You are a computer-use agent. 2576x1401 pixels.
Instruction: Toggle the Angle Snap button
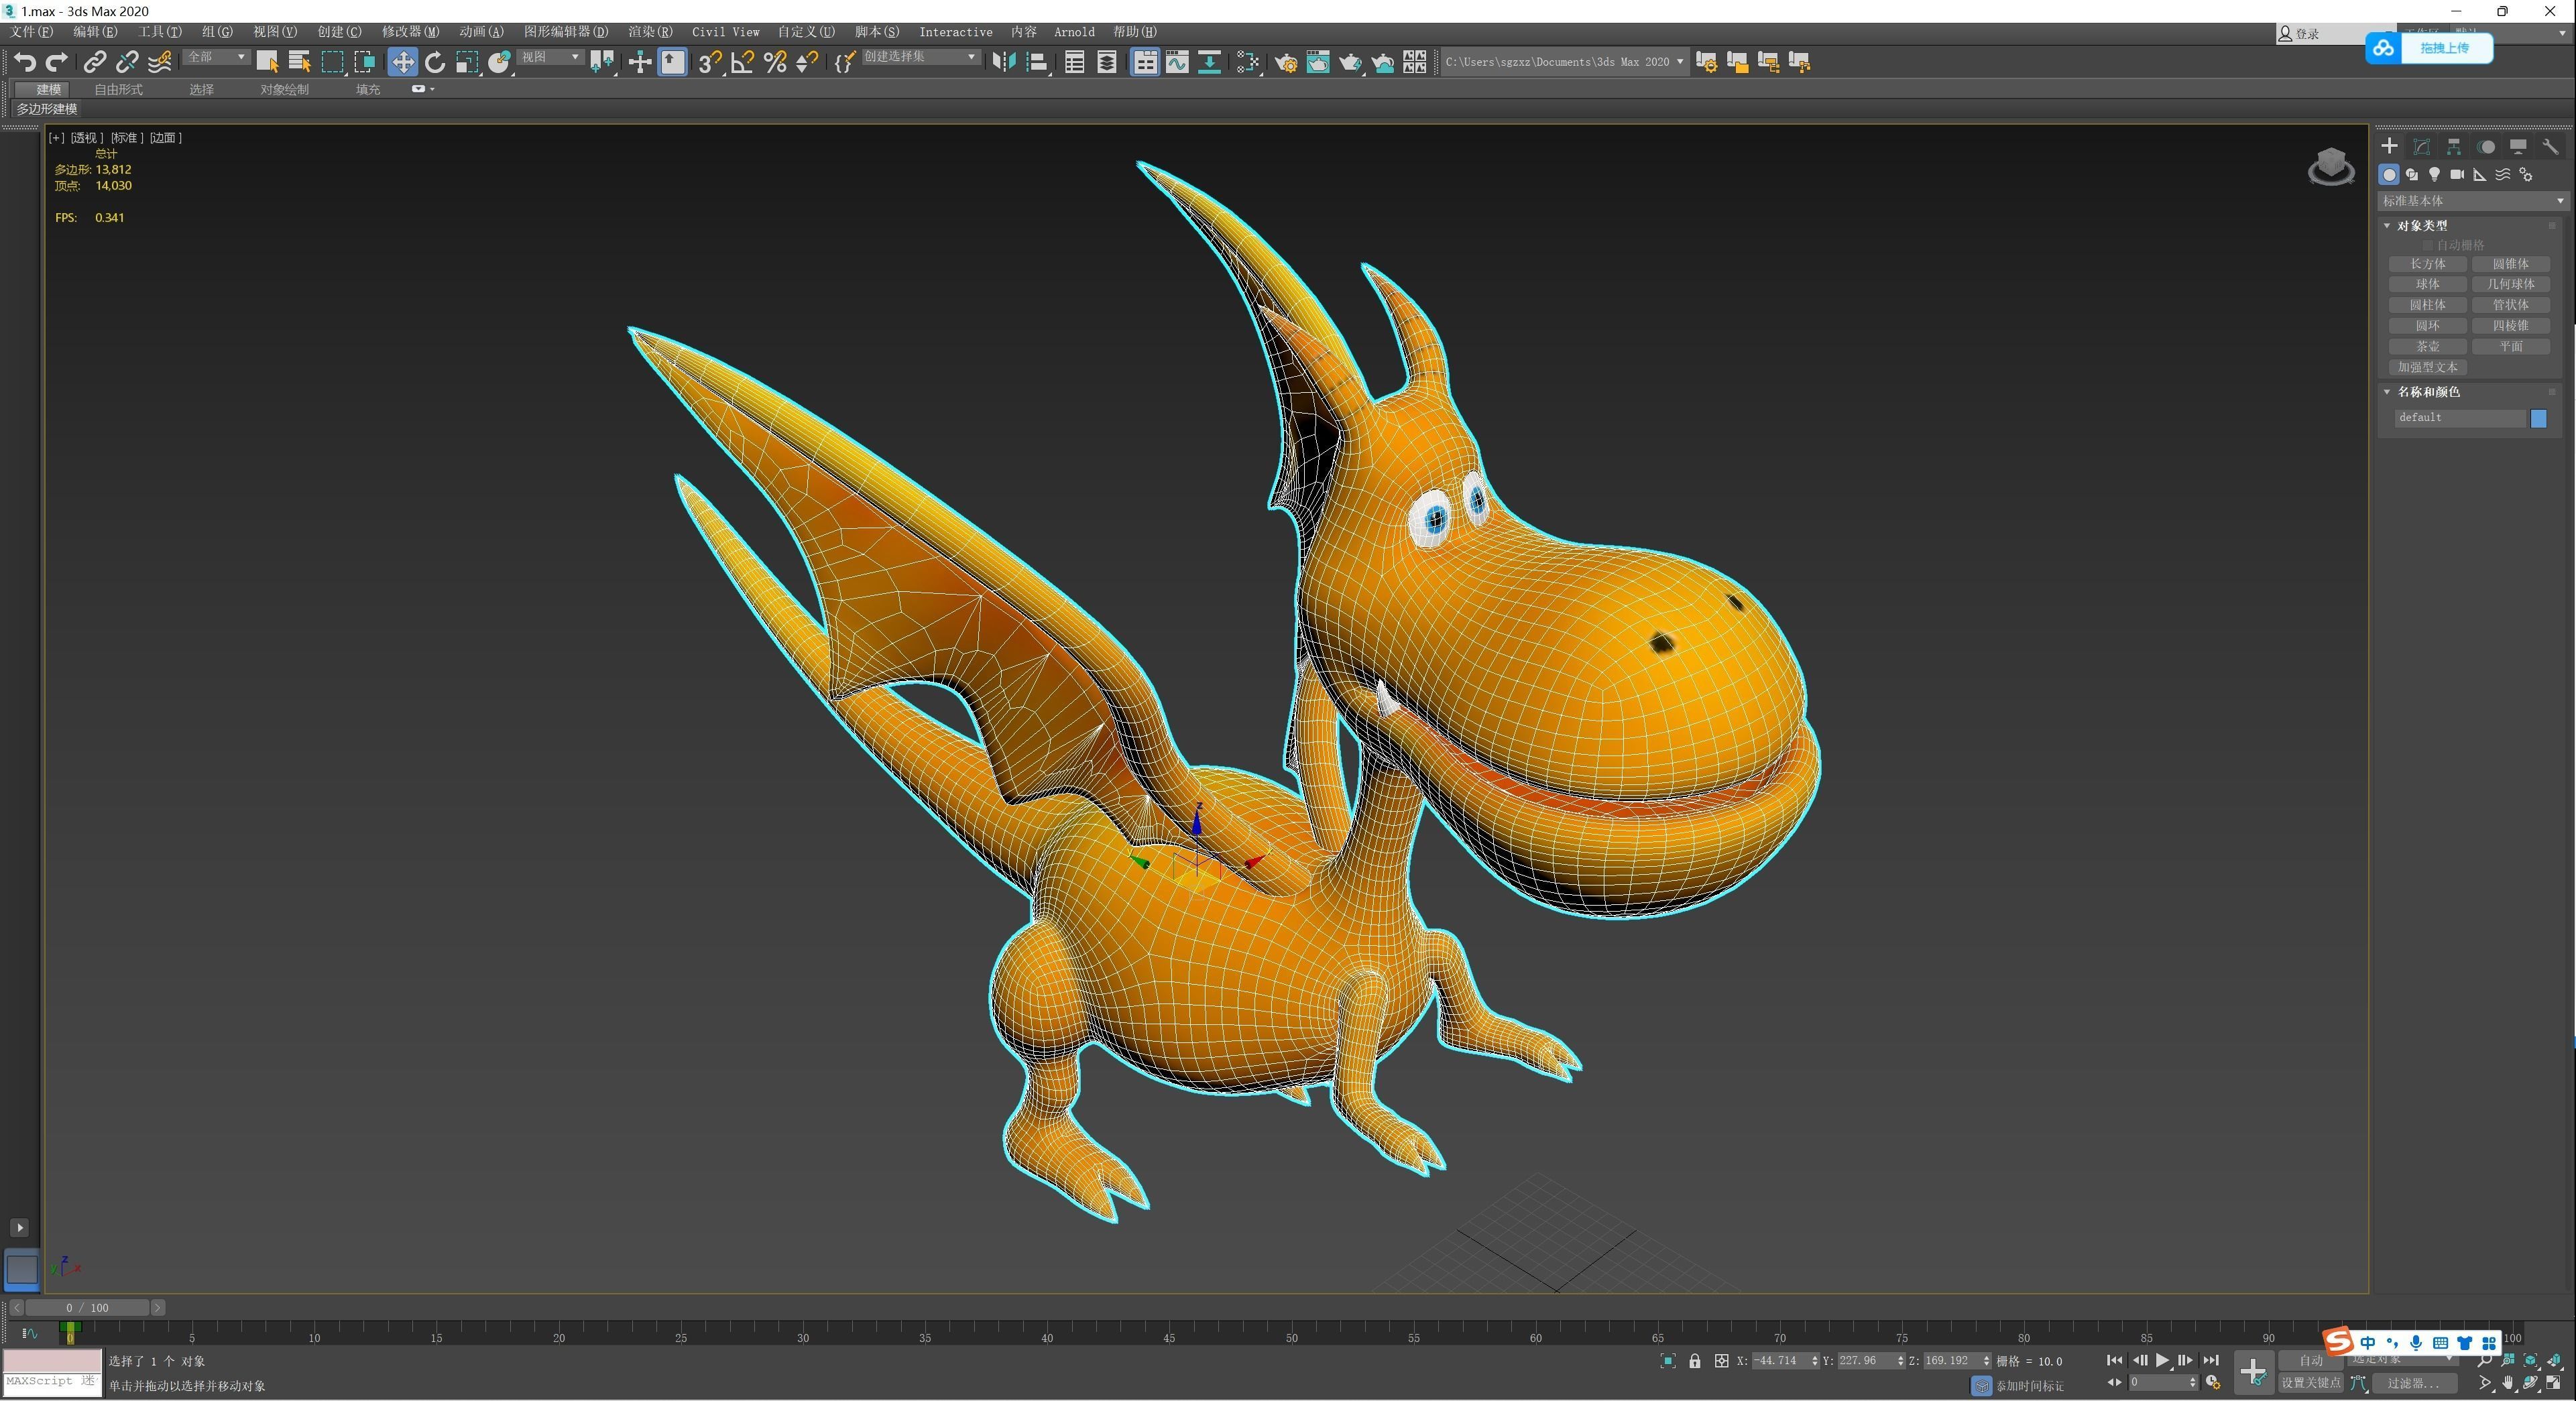743,62
